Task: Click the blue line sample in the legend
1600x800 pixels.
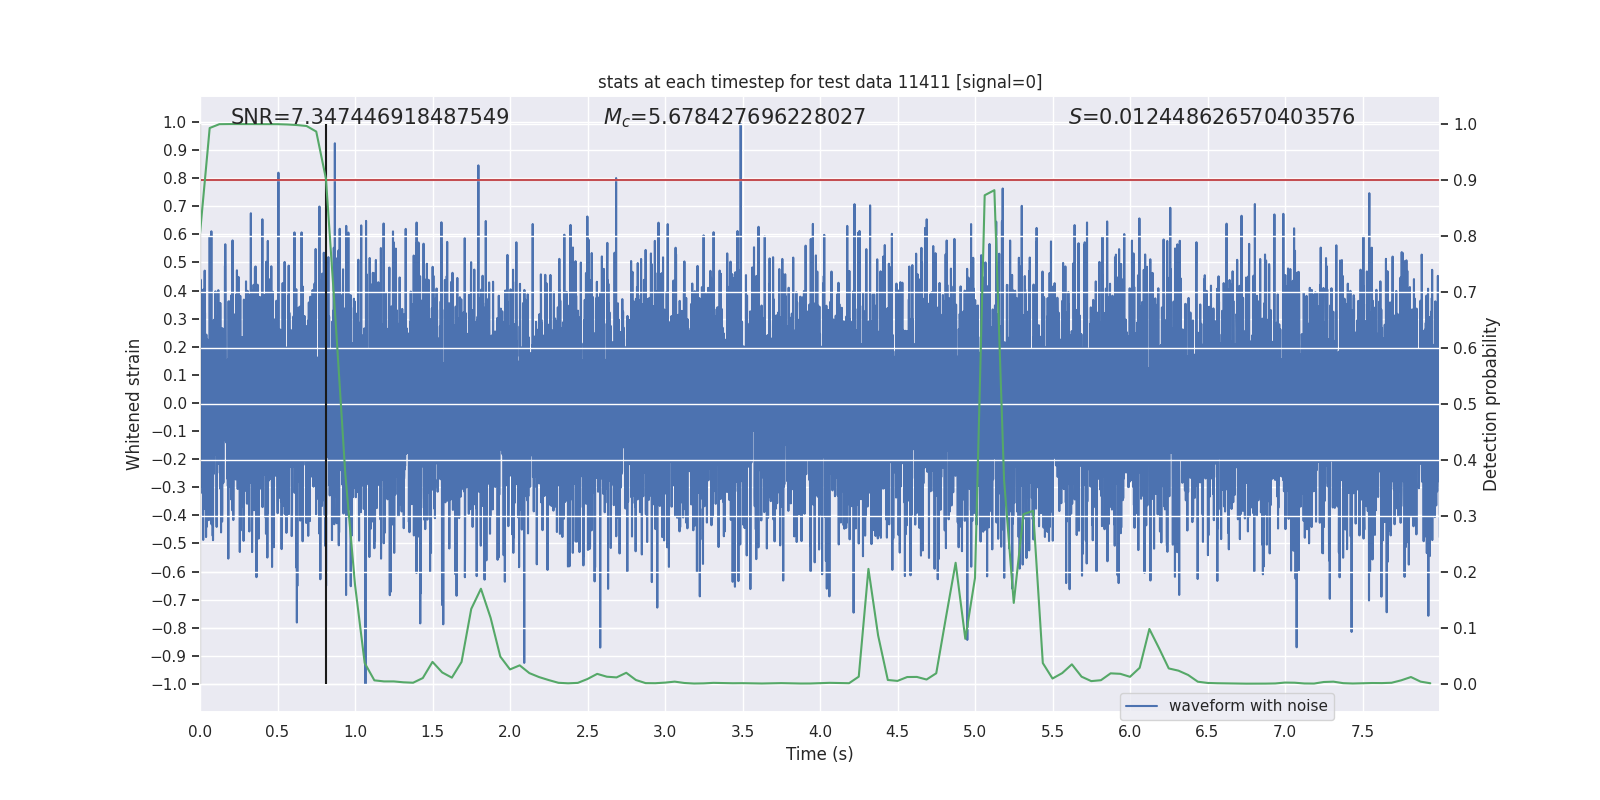Action: click(1141, 706)
